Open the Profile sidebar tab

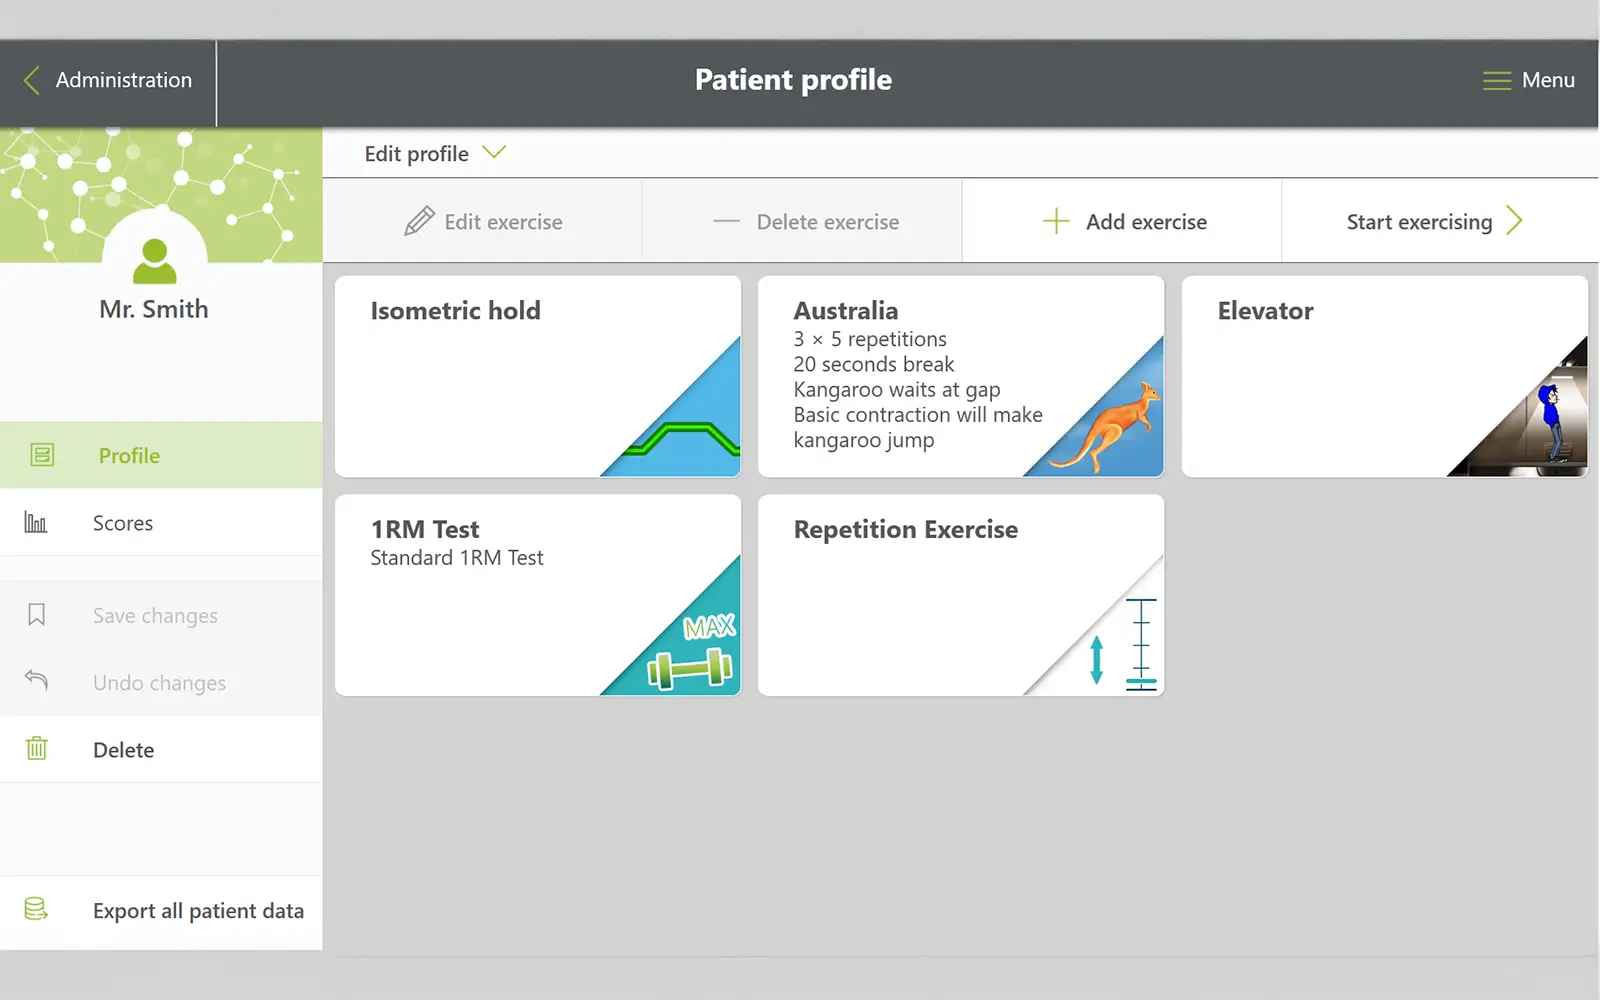129,456
